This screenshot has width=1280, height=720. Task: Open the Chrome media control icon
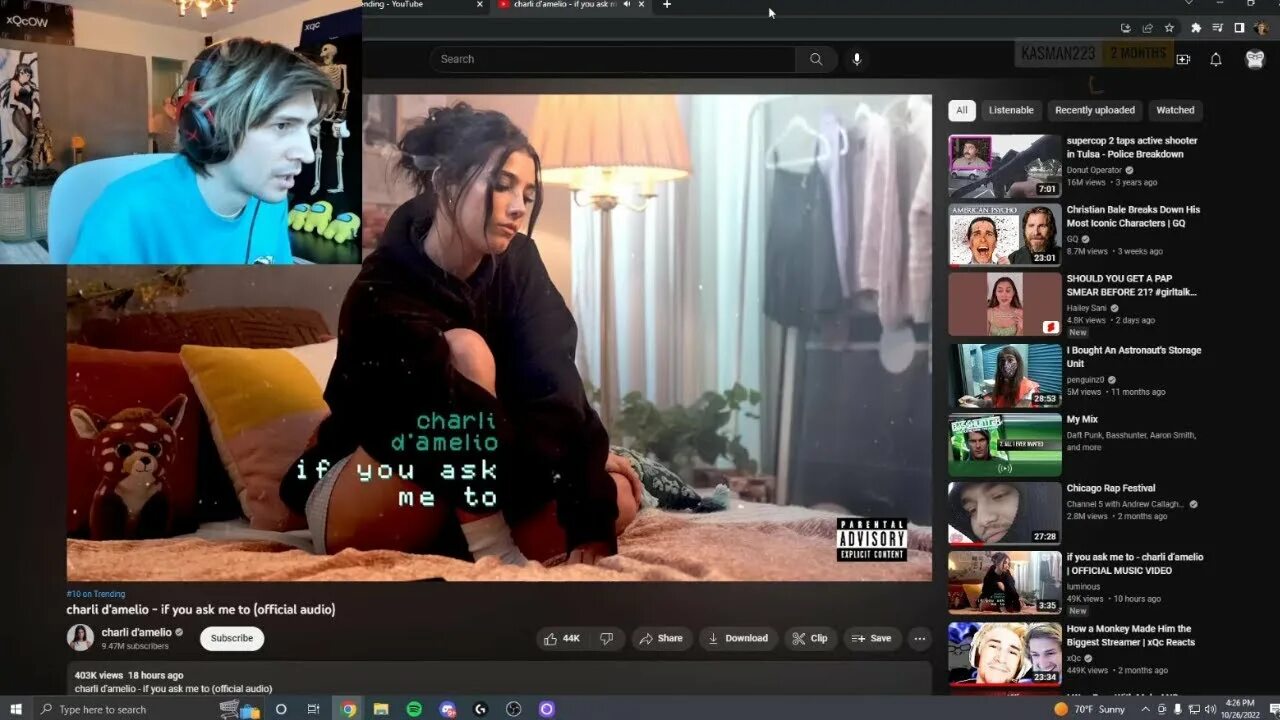click(1218, 28)
